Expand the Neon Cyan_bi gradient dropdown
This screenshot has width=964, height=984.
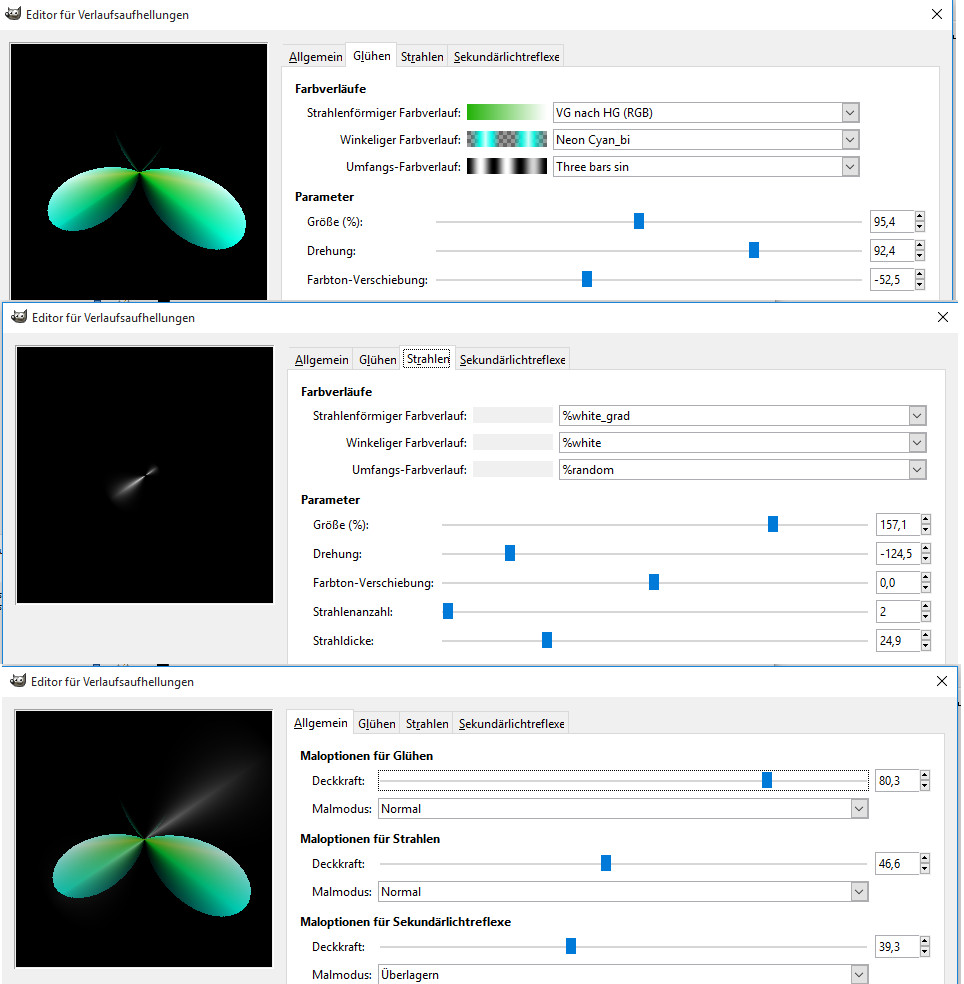coord(850,139)
